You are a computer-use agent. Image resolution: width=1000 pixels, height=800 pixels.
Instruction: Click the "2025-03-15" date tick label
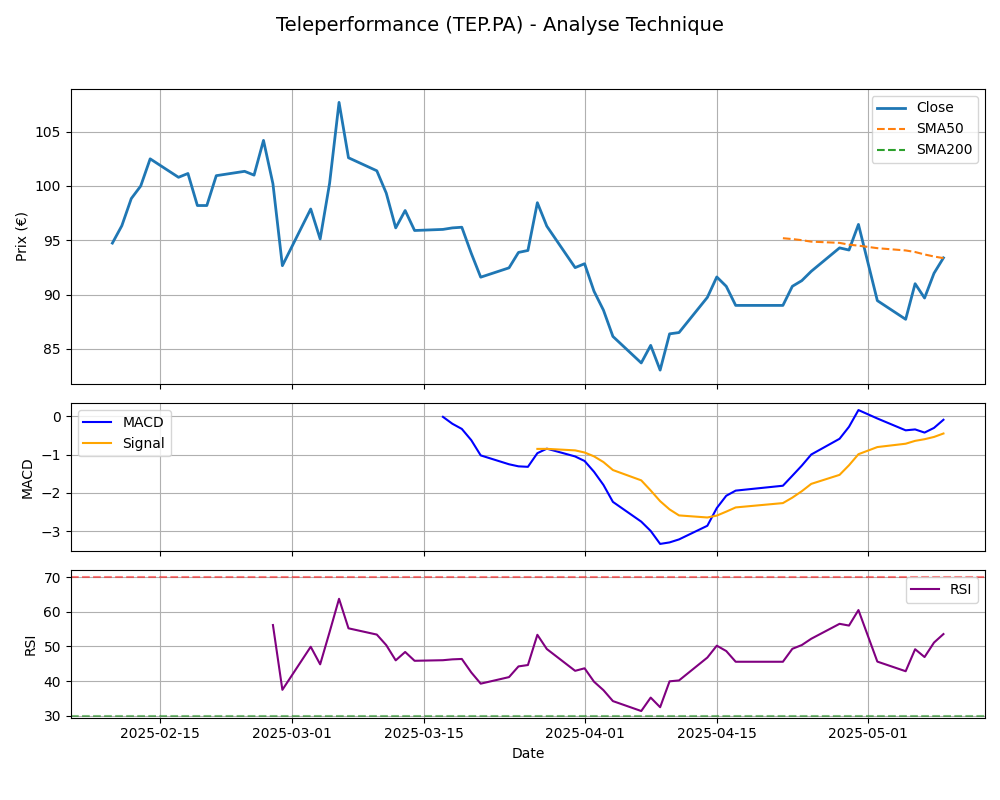coord(424,734)
